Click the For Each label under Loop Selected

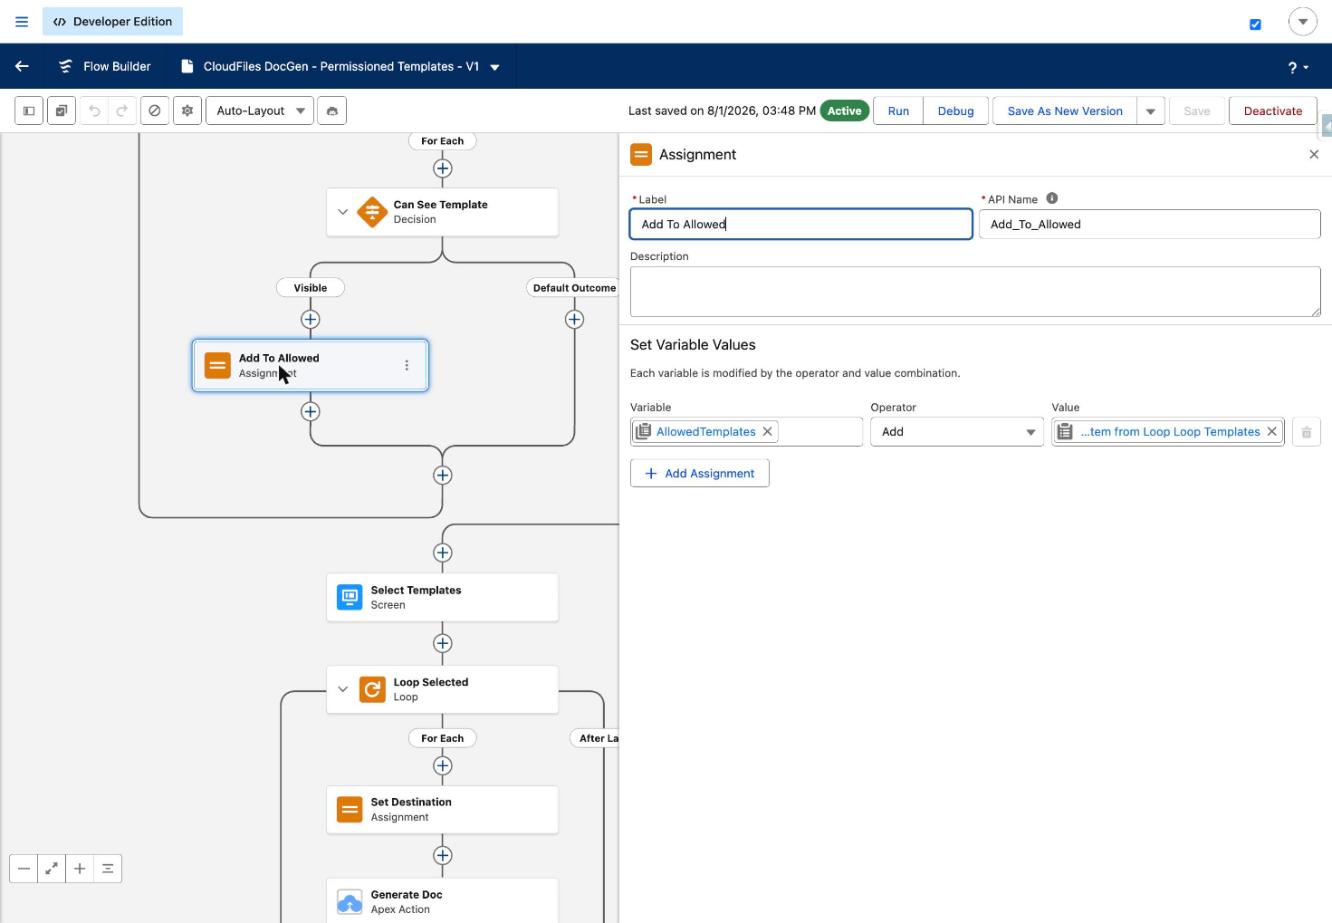(x=442, y=738)
